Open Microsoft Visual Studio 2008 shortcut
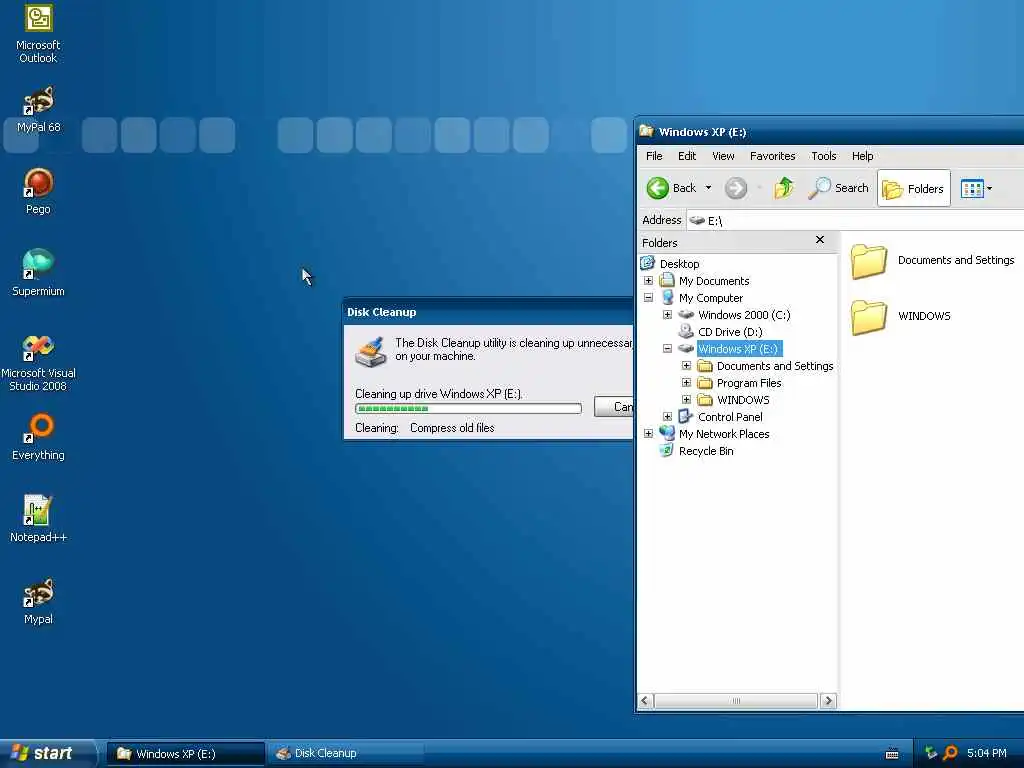Viewport: 1024px width, 768px height. click(x=38, y=362)
